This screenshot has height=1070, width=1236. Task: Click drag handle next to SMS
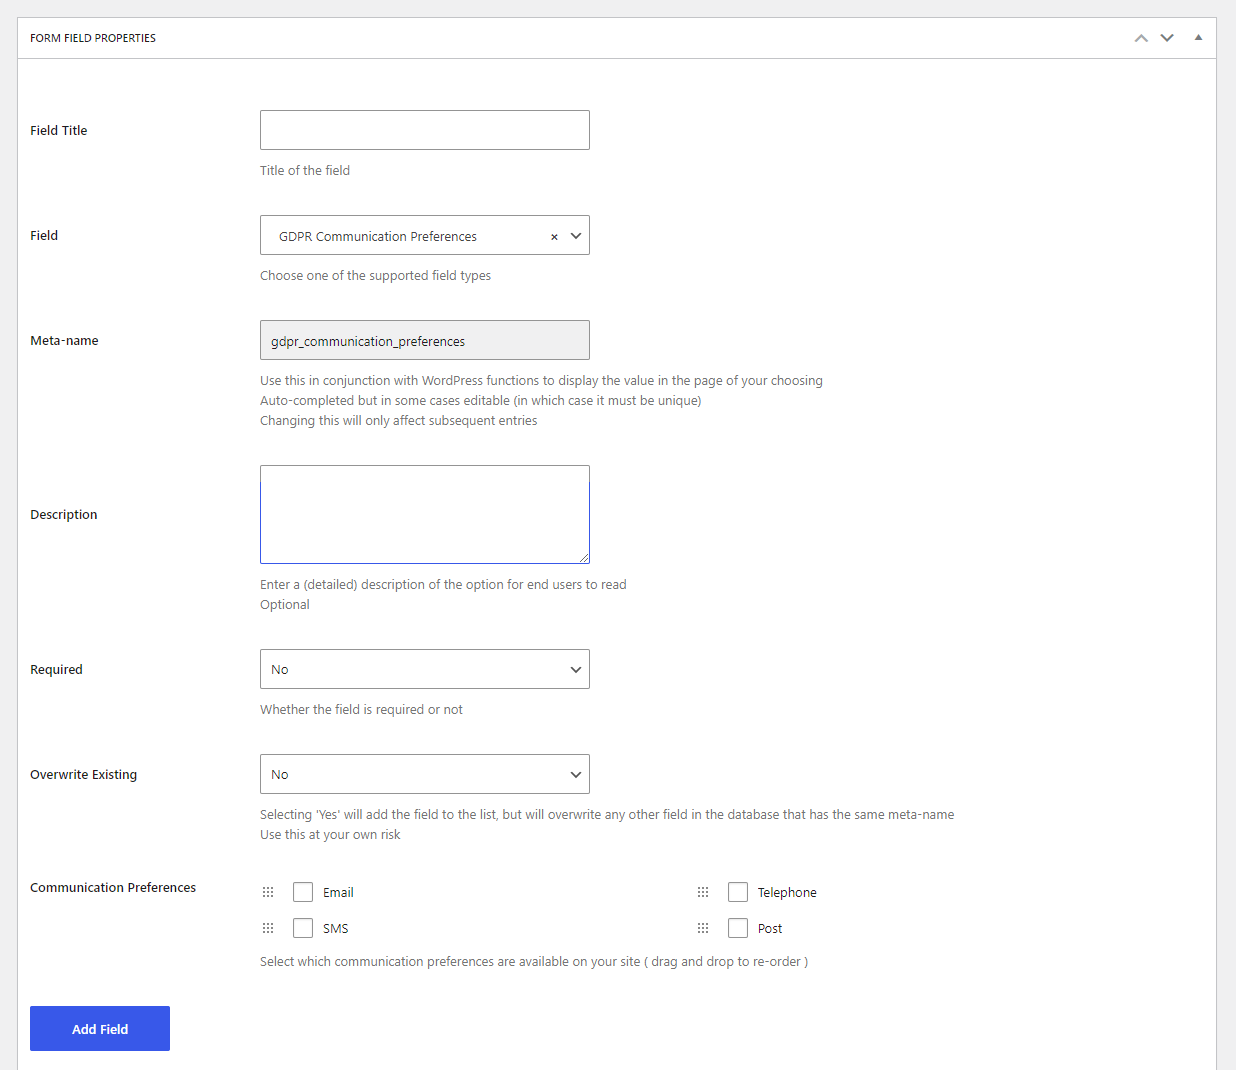268,928
